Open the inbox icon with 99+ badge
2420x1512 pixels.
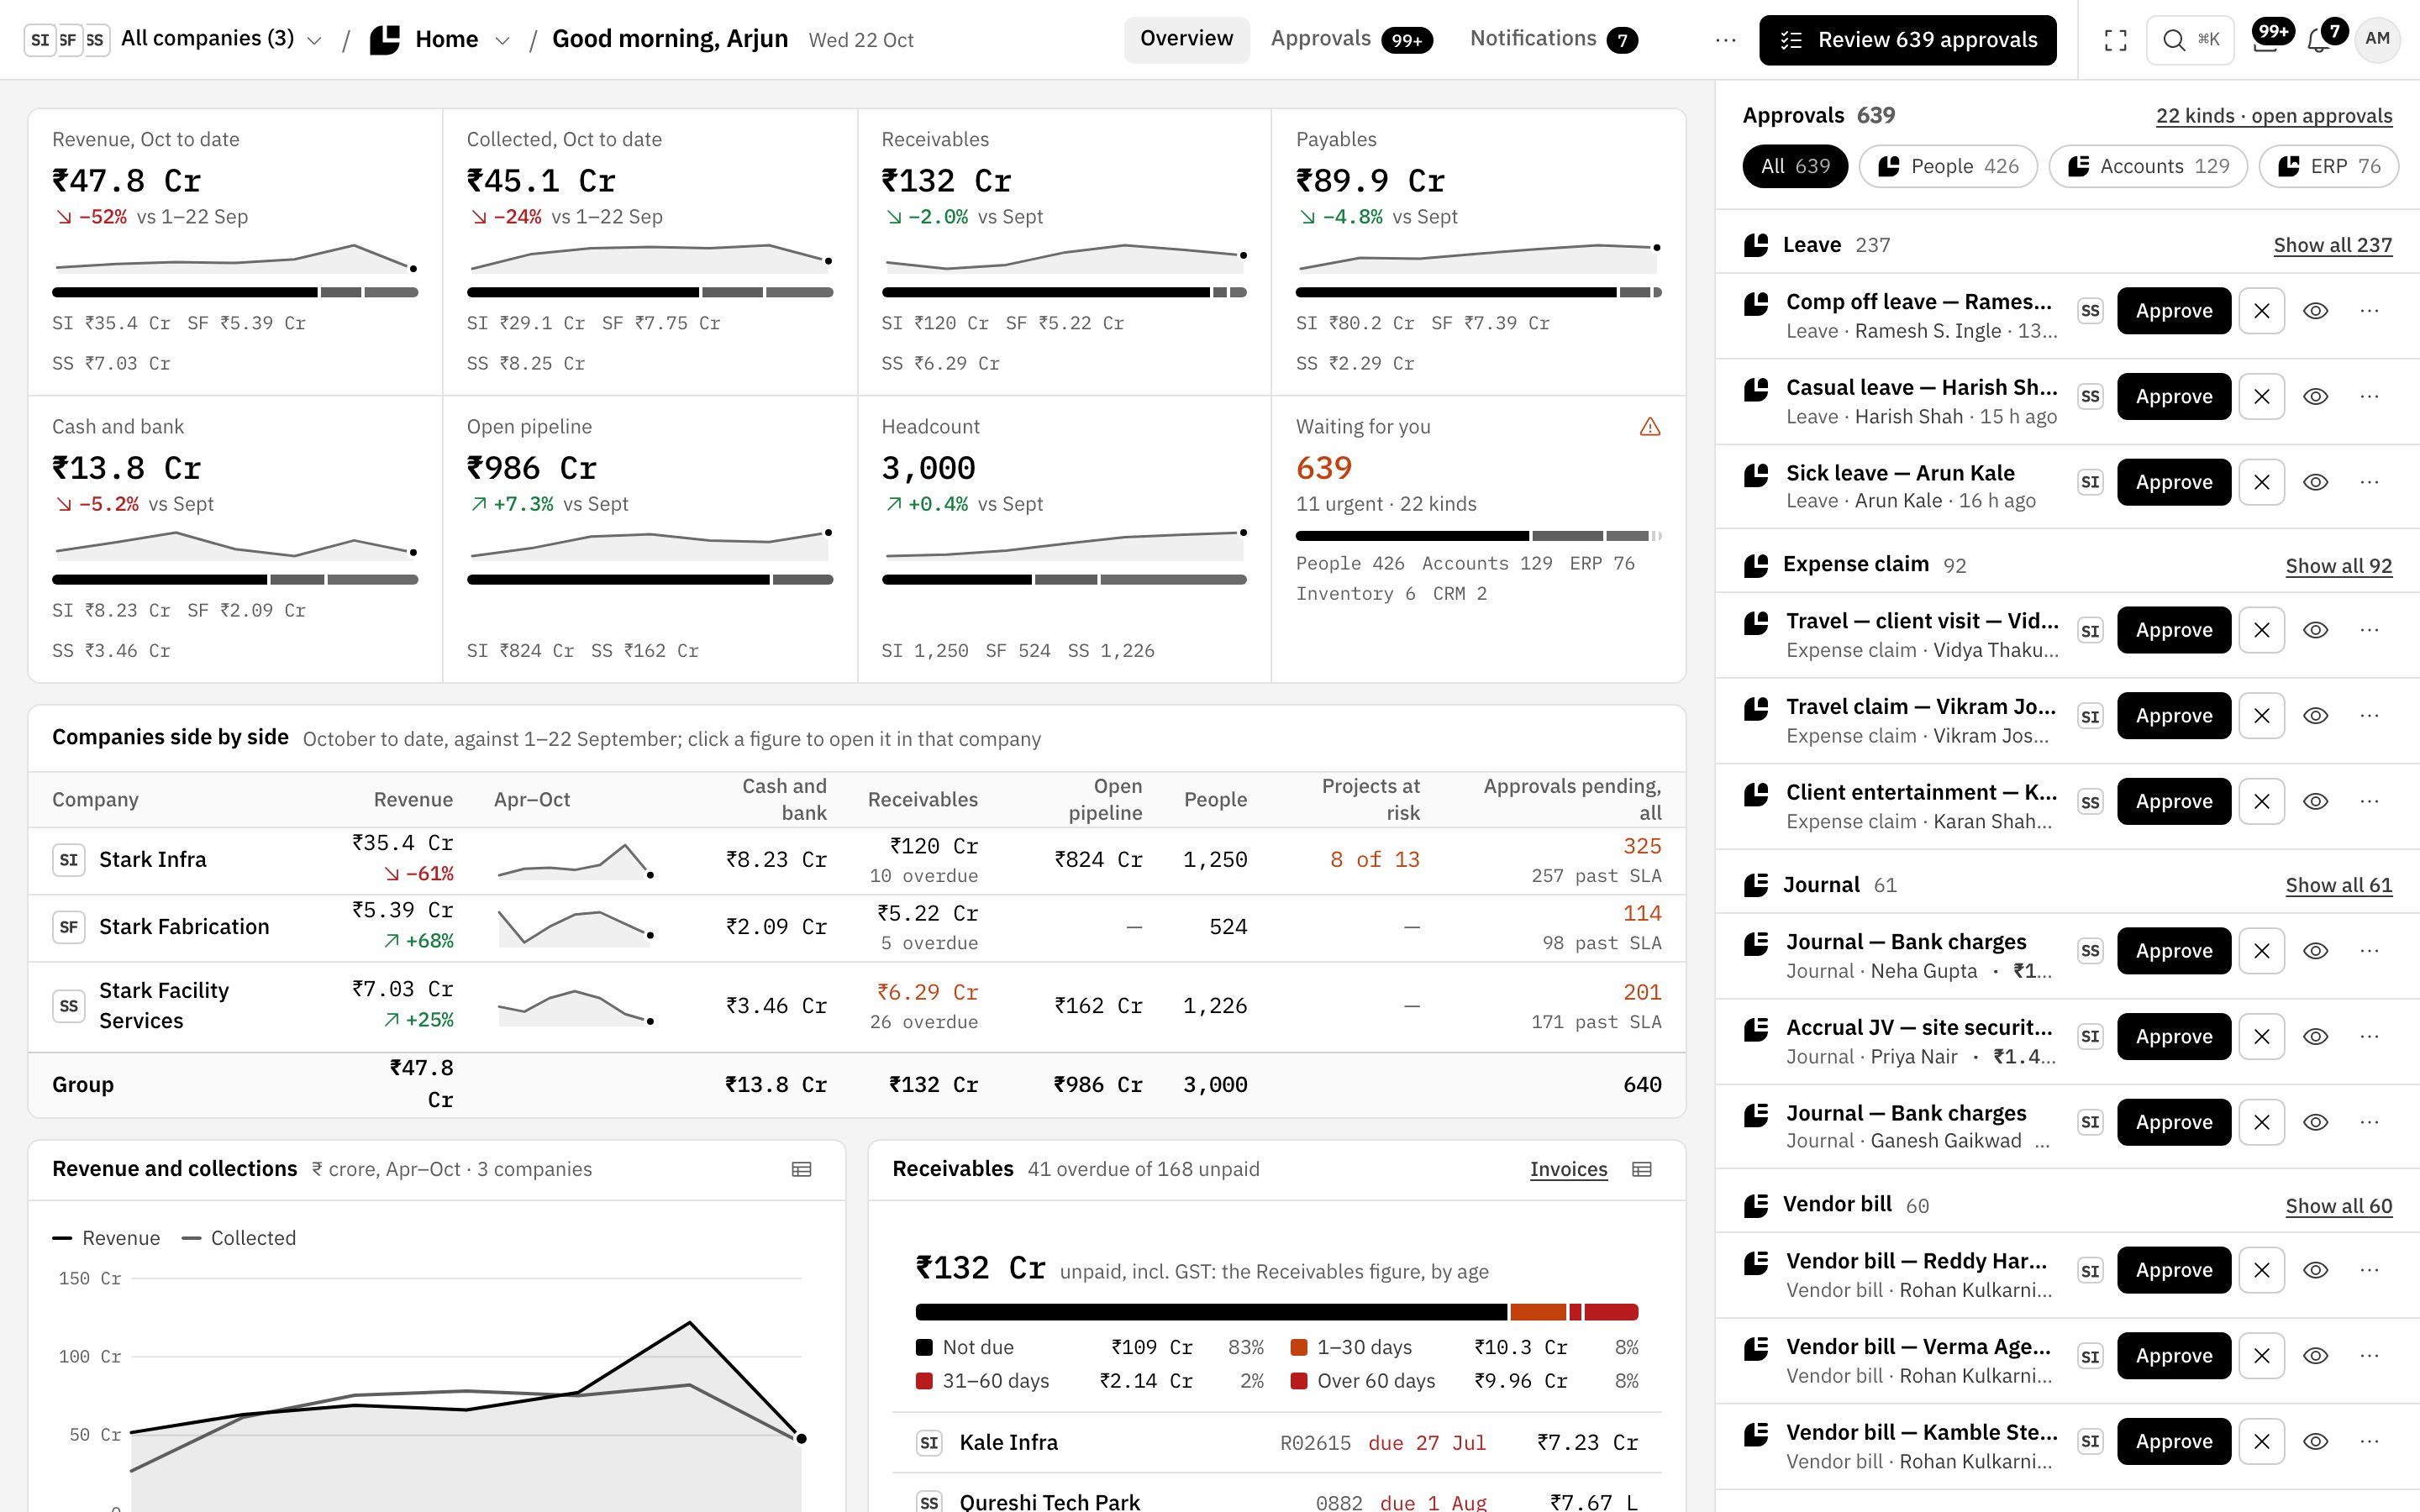click(2266, 40)
